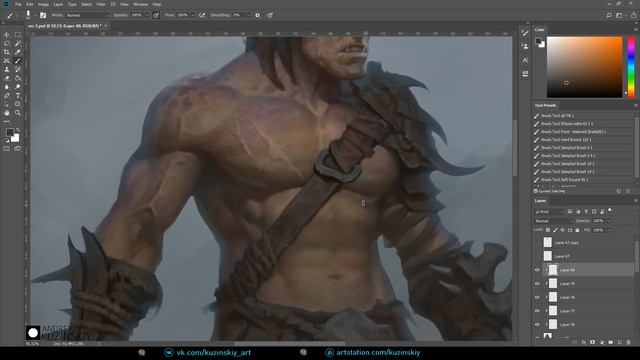The image size is (640, 360).
Task: Open Smoothing percentage dropdown
Action: (249, 15)
